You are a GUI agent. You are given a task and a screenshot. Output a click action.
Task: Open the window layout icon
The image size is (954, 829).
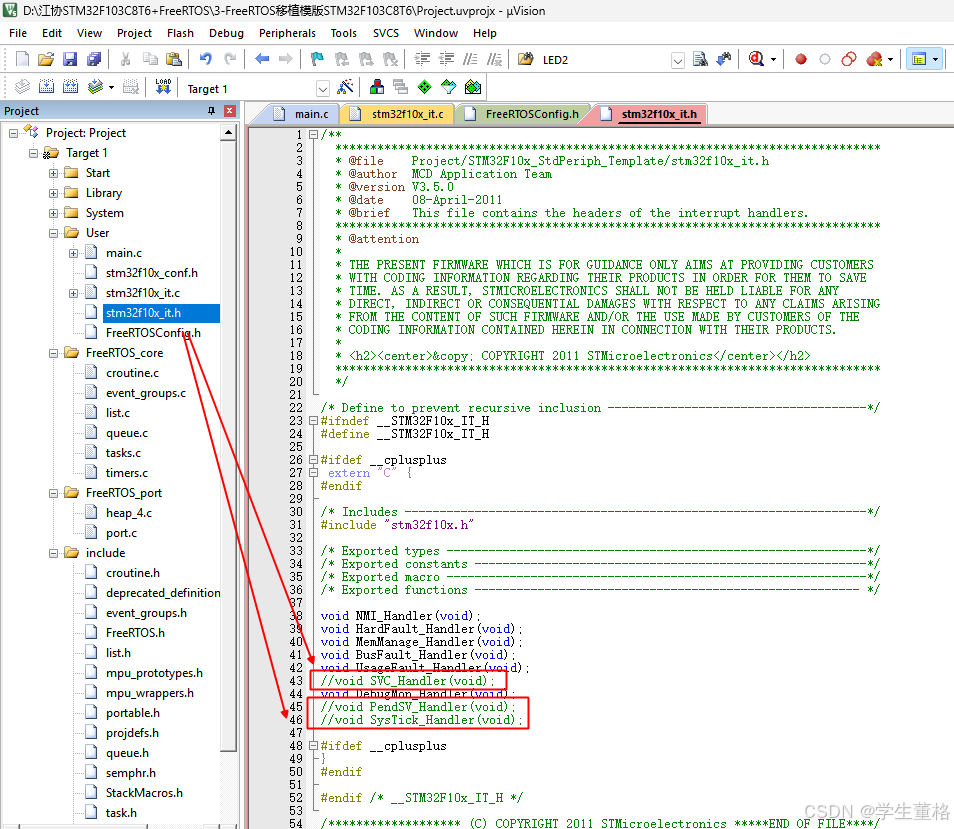(x=919, y=59)
